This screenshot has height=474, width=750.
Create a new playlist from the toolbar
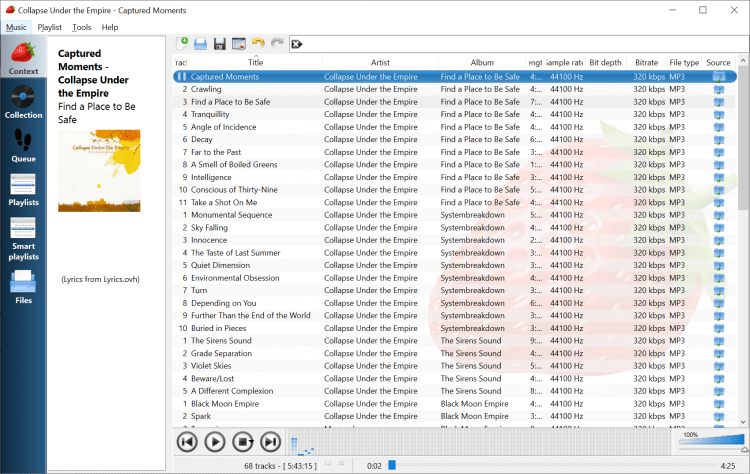click(x=182, y=44)
